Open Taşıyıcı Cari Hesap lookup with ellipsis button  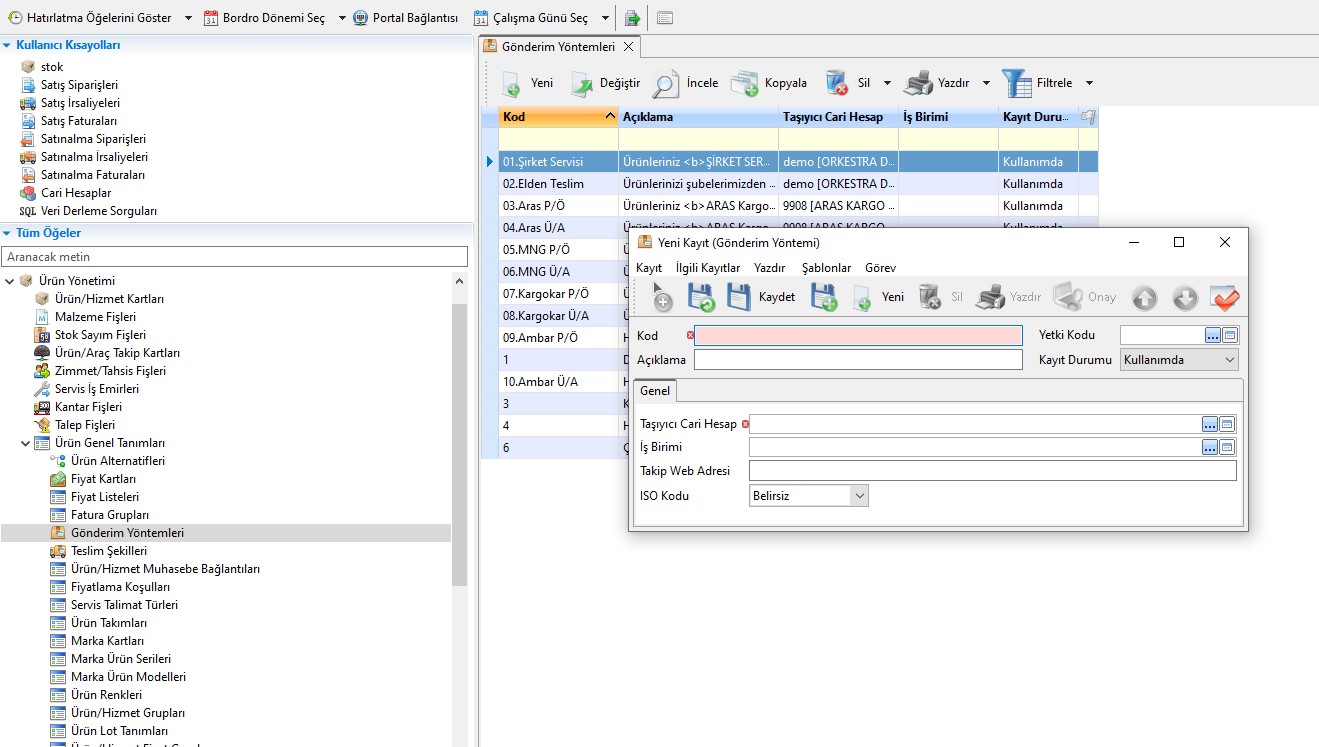click(1210, 424)
